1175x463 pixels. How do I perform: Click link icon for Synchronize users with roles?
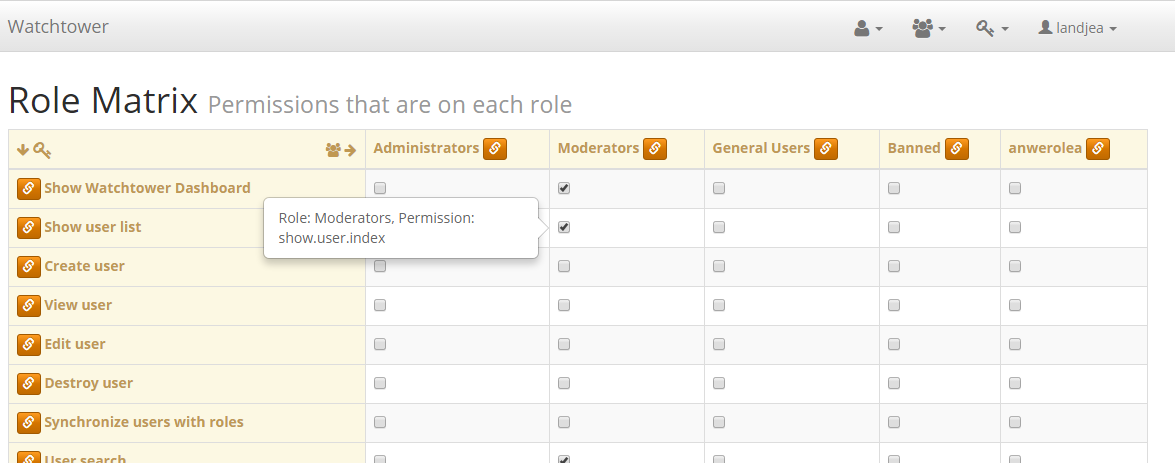29,422
